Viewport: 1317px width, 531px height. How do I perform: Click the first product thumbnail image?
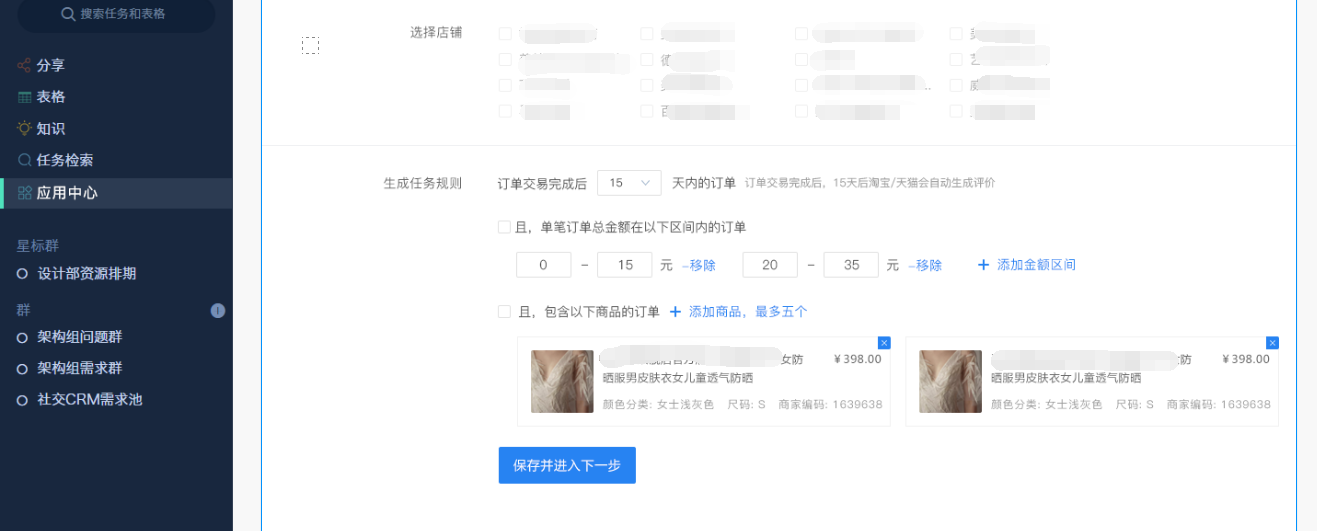562,381
